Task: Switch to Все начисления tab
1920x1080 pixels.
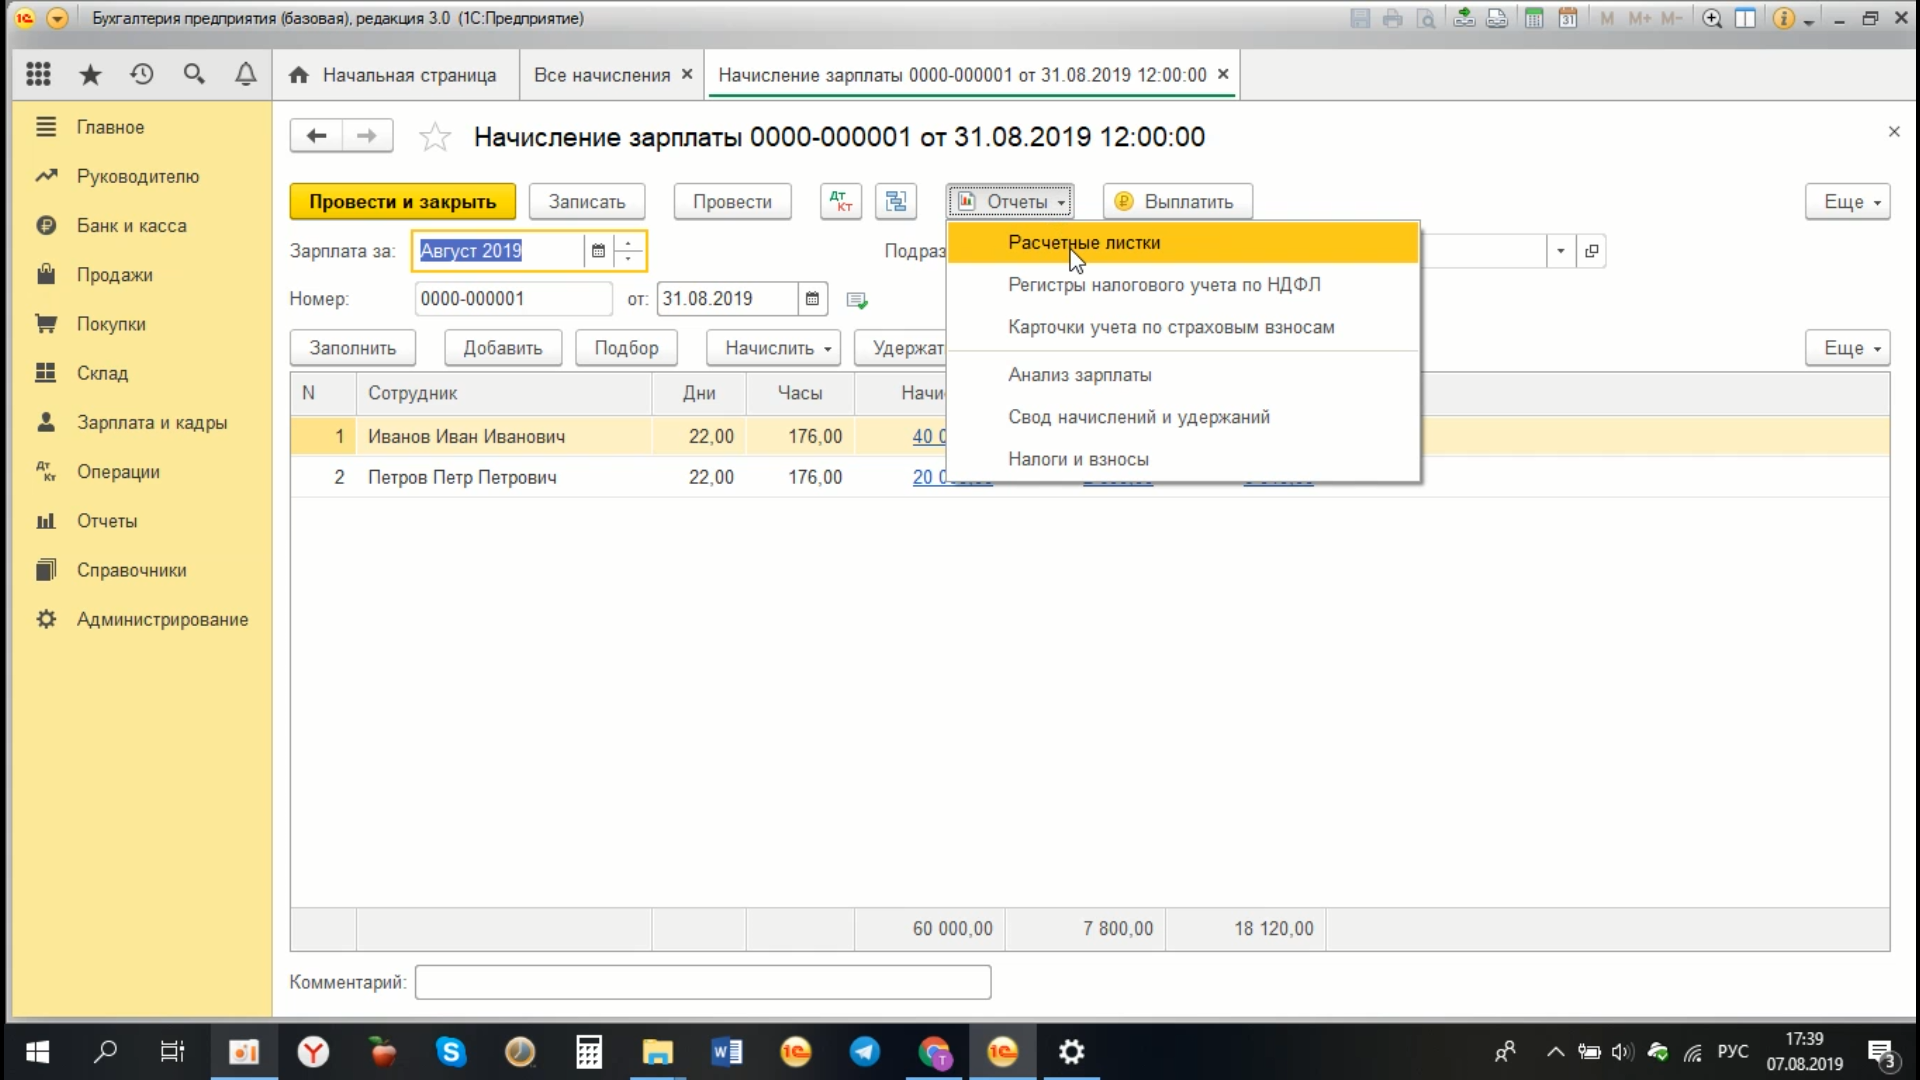Action: pyautogui.click(x=601, y=75)
